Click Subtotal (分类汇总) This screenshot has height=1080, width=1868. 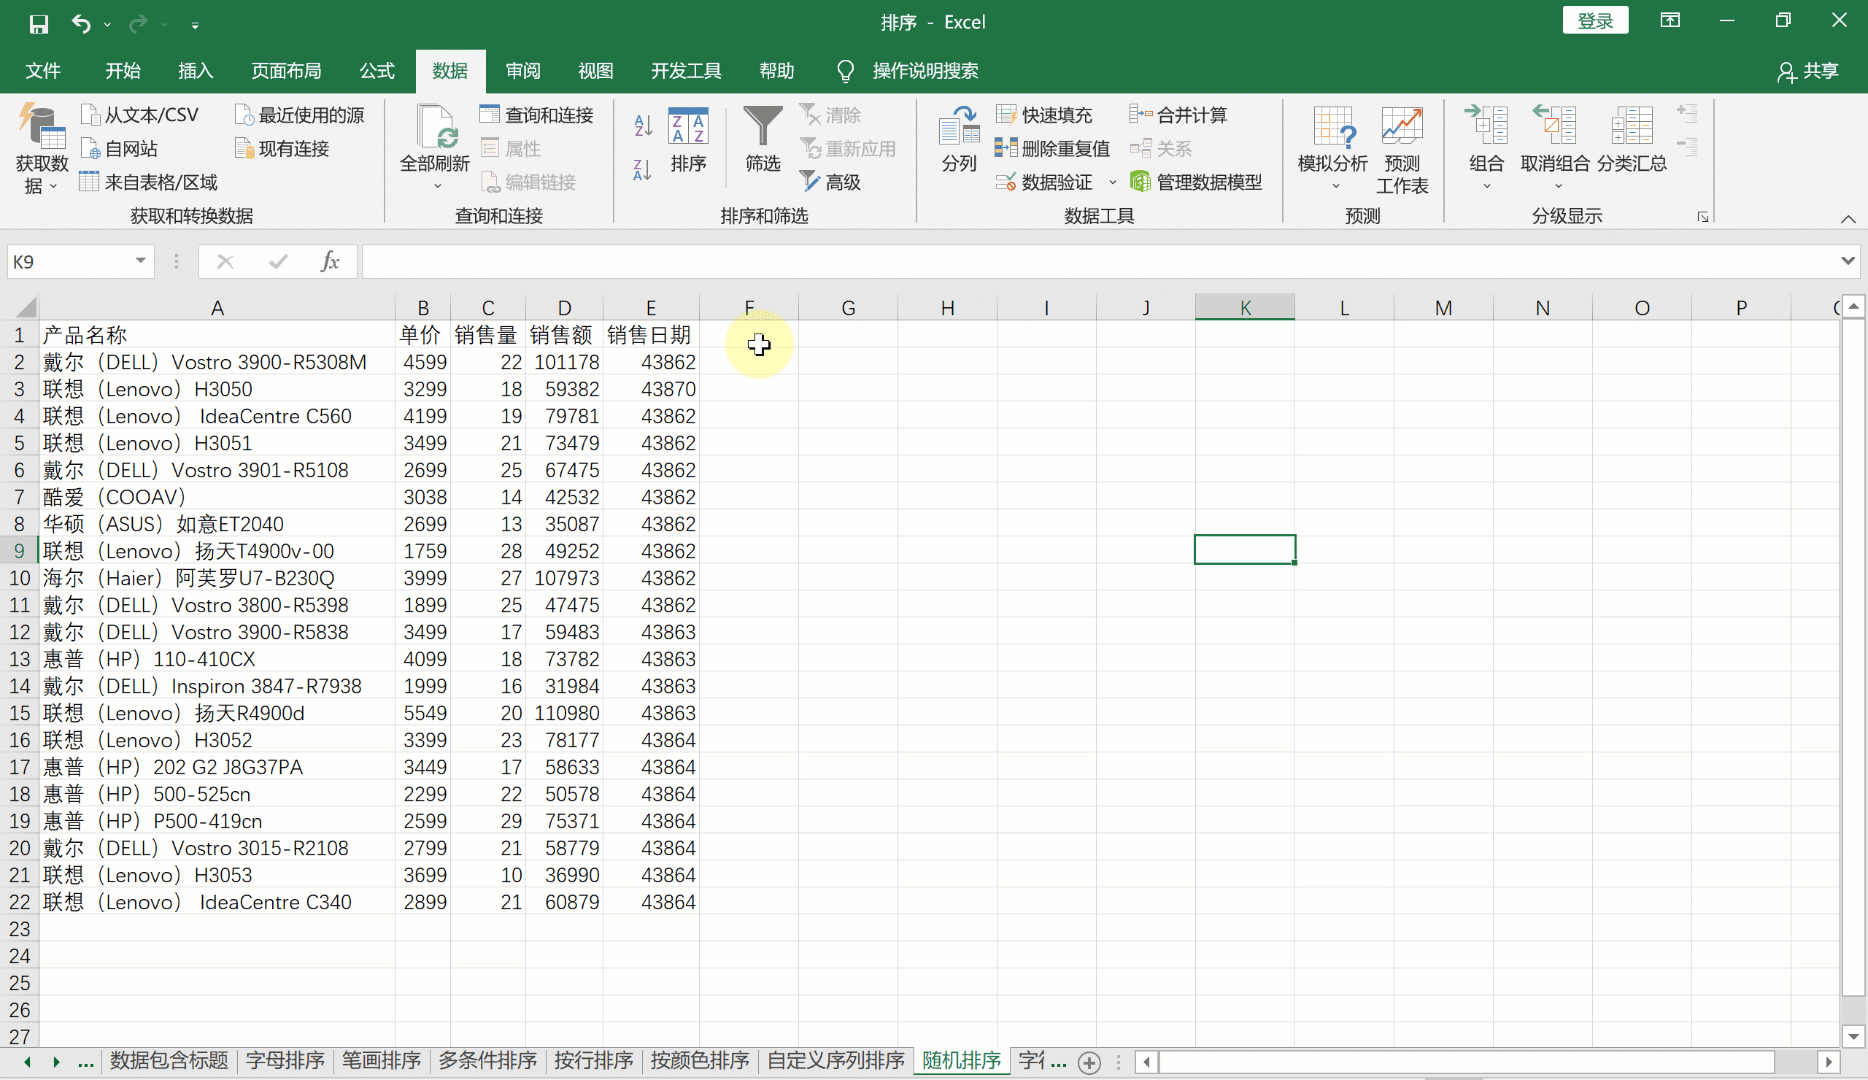[1632, 140]
